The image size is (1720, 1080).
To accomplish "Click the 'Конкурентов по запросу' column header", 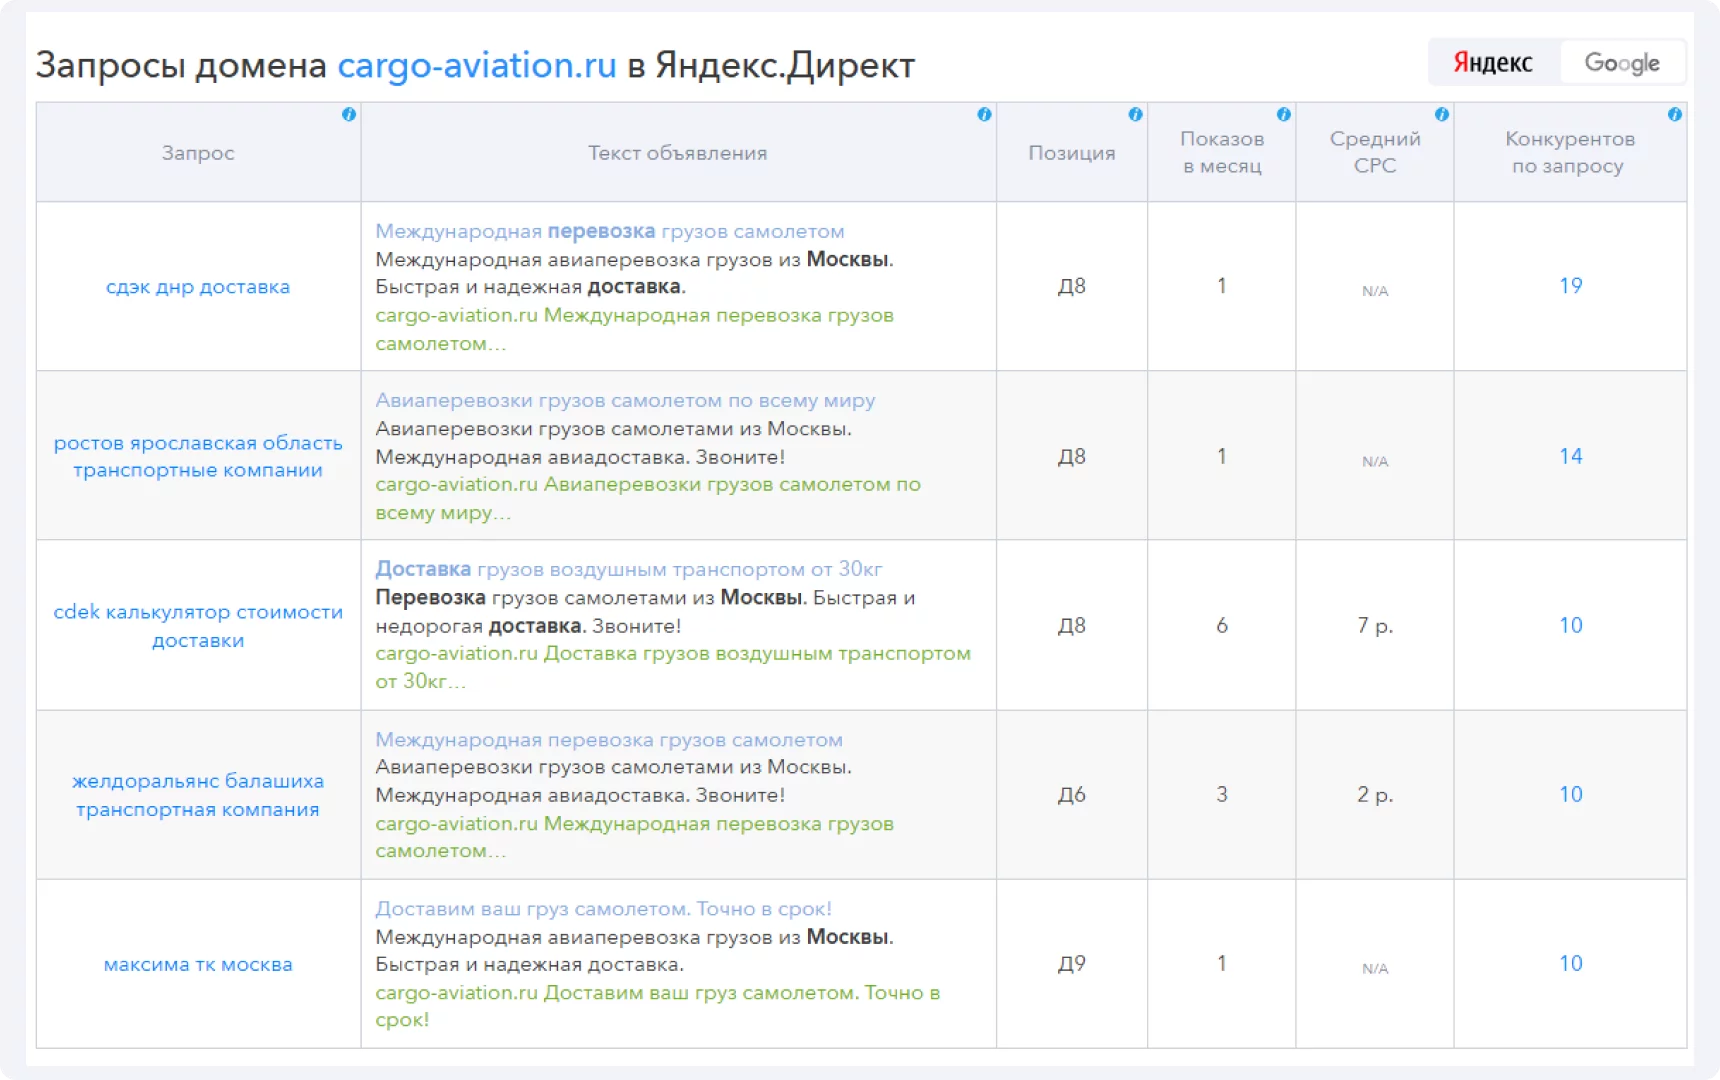I will tap(1570, 152).
